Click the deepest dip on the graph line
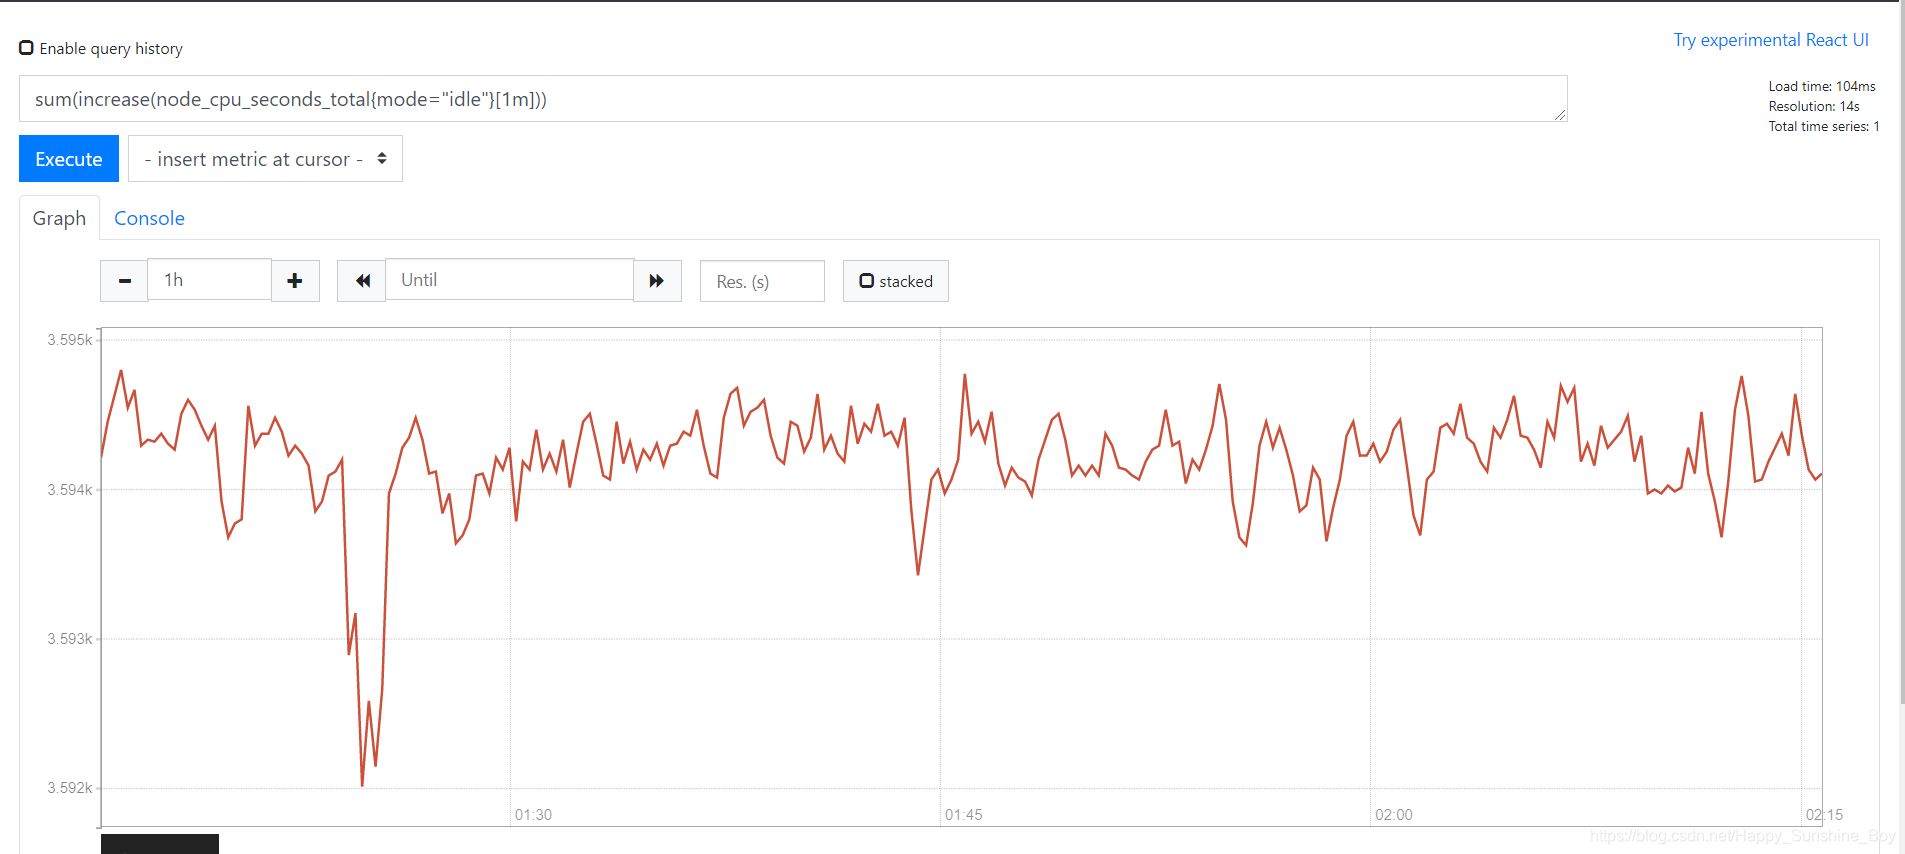The image size is (1905, 854). pos(362,785)
